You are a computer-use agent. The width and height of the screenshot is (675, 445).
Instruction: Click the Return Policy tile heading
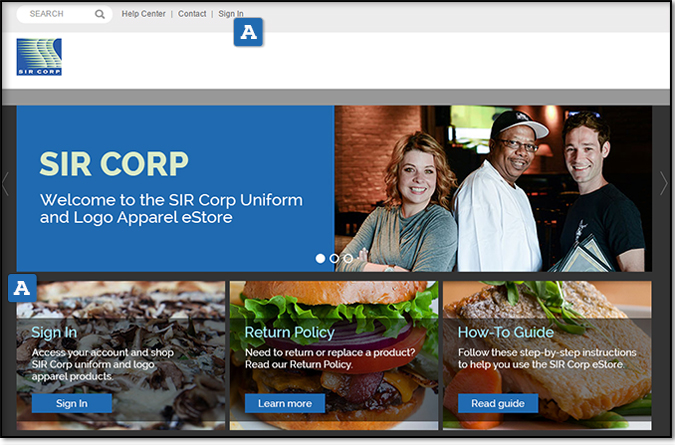[289, 332]
